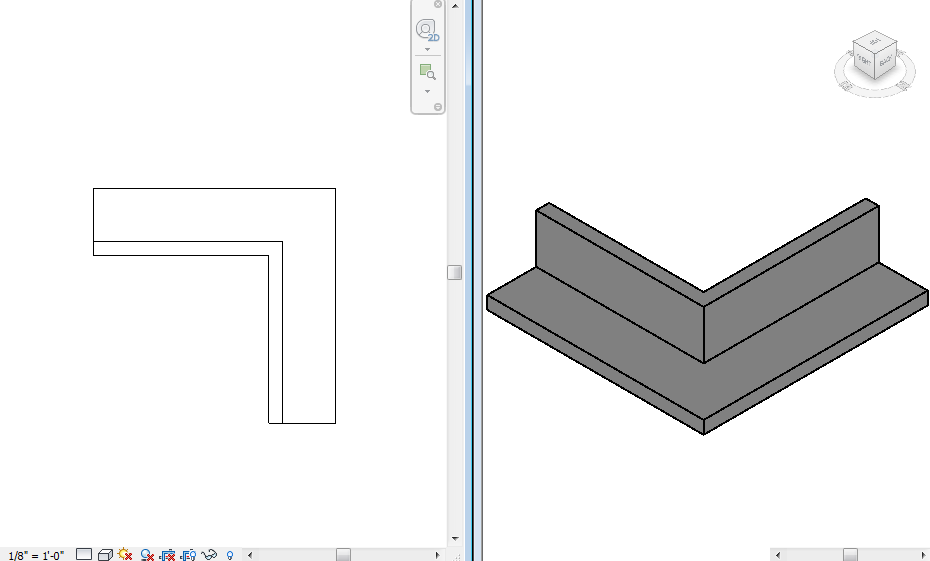Click 3D view horizontal scroll left arrow
This screenshot has width=930, height=561.
tap(777, 555)
